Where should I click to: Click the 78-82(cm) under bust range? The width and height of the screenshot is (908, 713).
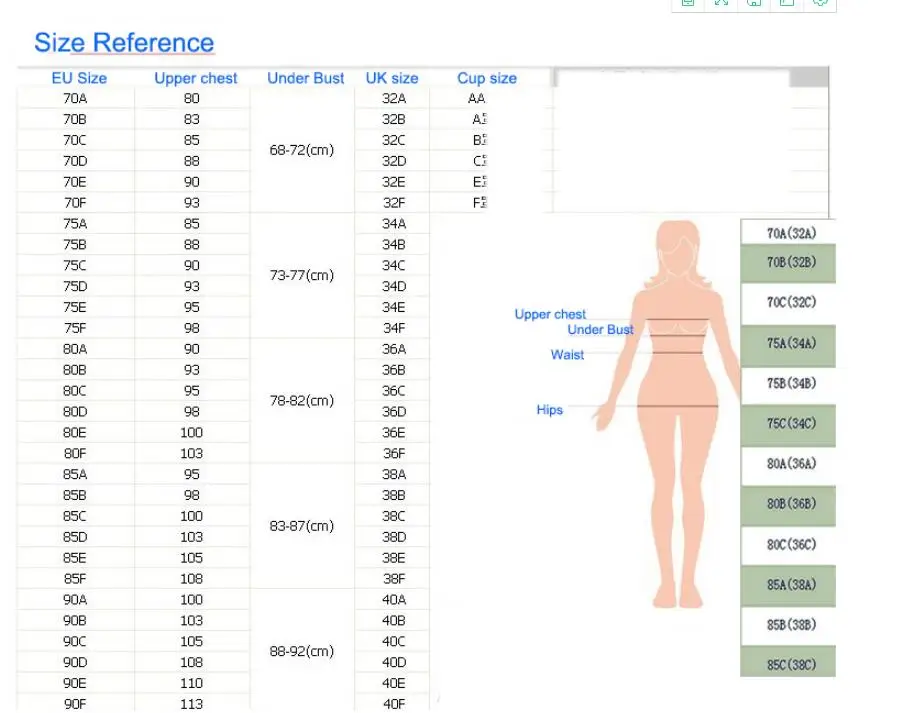click(302, 401)
